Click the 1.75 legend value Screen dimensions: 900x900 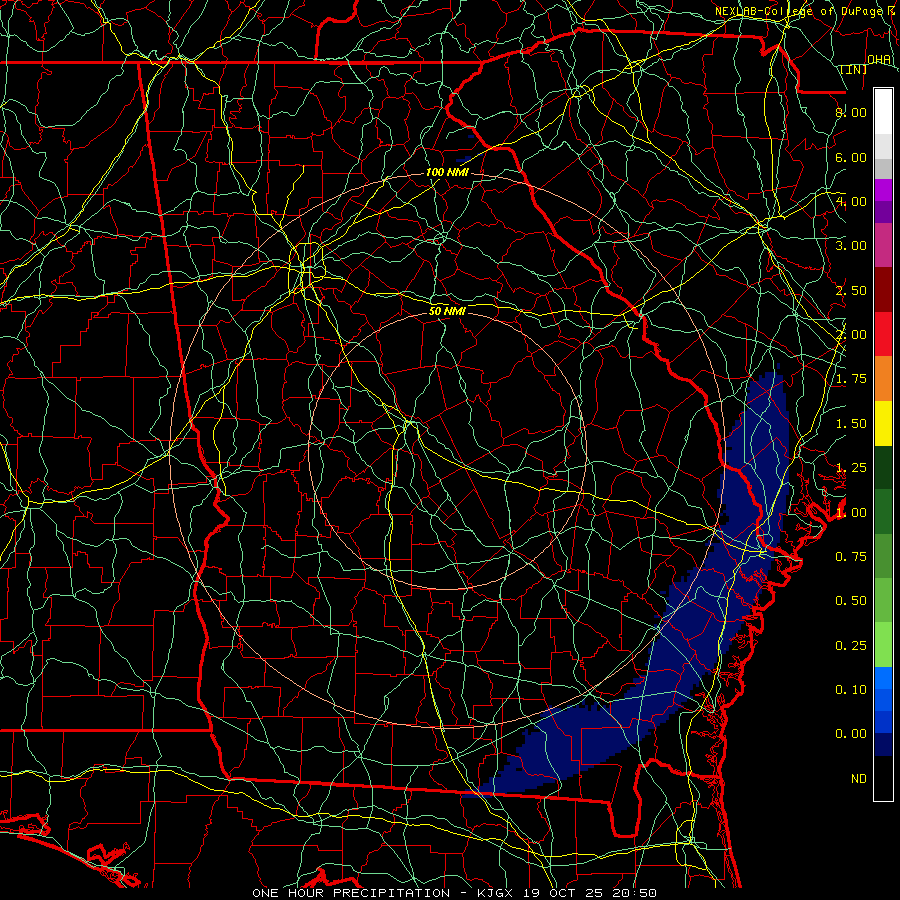pos(851,379)
